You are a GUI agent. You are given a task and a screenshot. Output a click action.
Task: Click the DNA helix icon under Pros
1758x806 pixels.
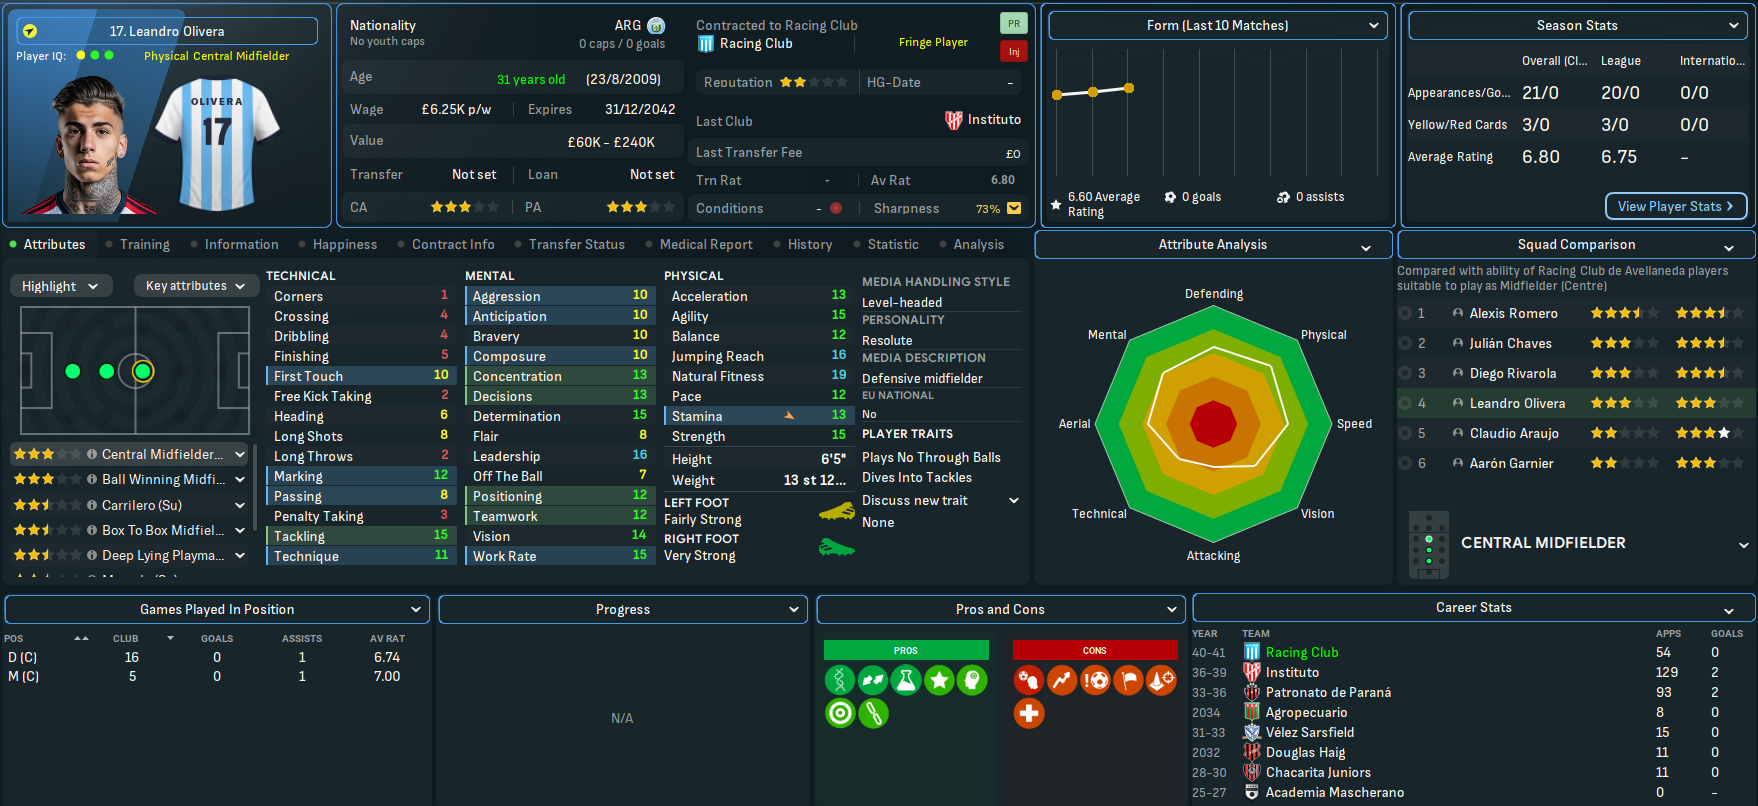[x=840, y=681]
